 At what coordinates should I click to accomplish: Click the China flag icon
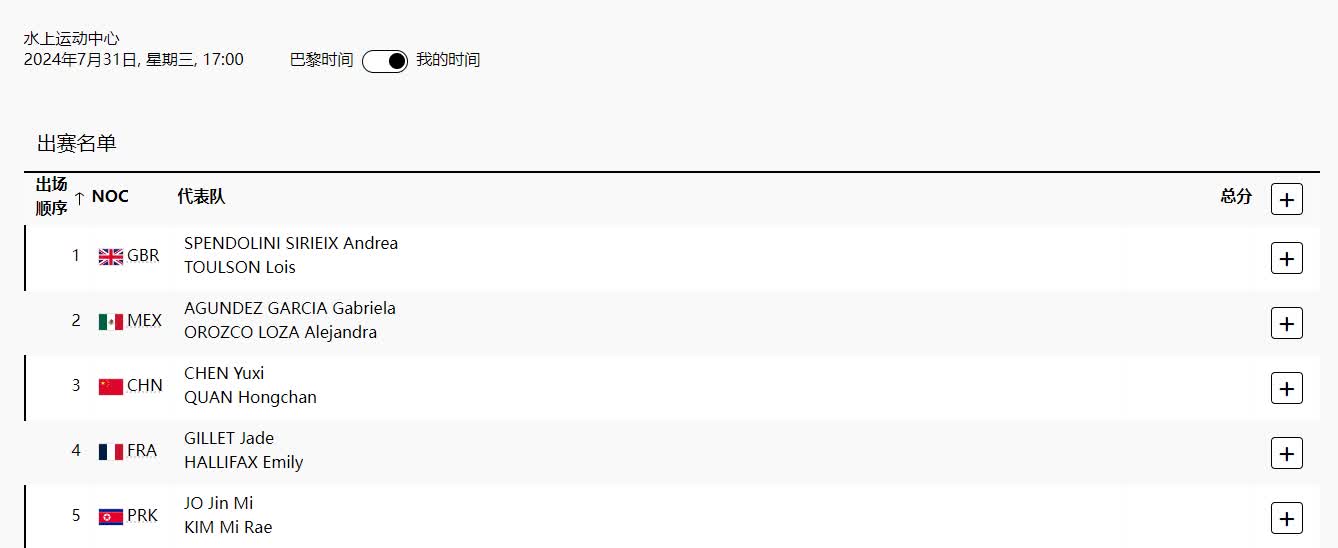110,386
